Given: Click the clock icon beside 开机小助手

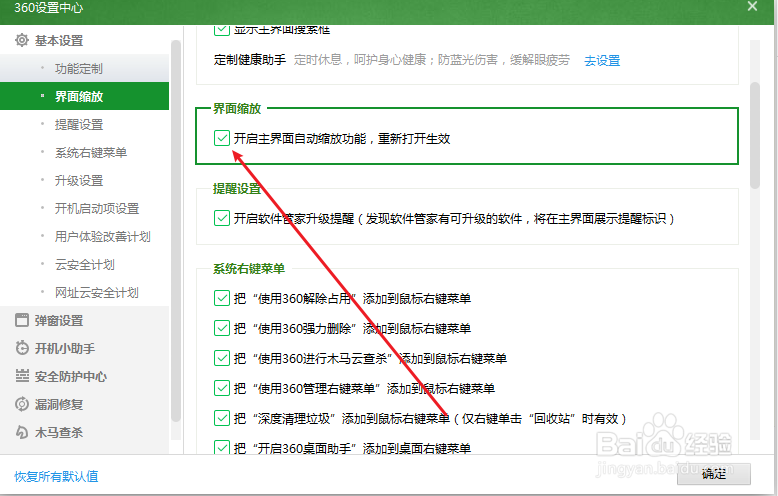Looking at the screenshot, I should [22, 348].
